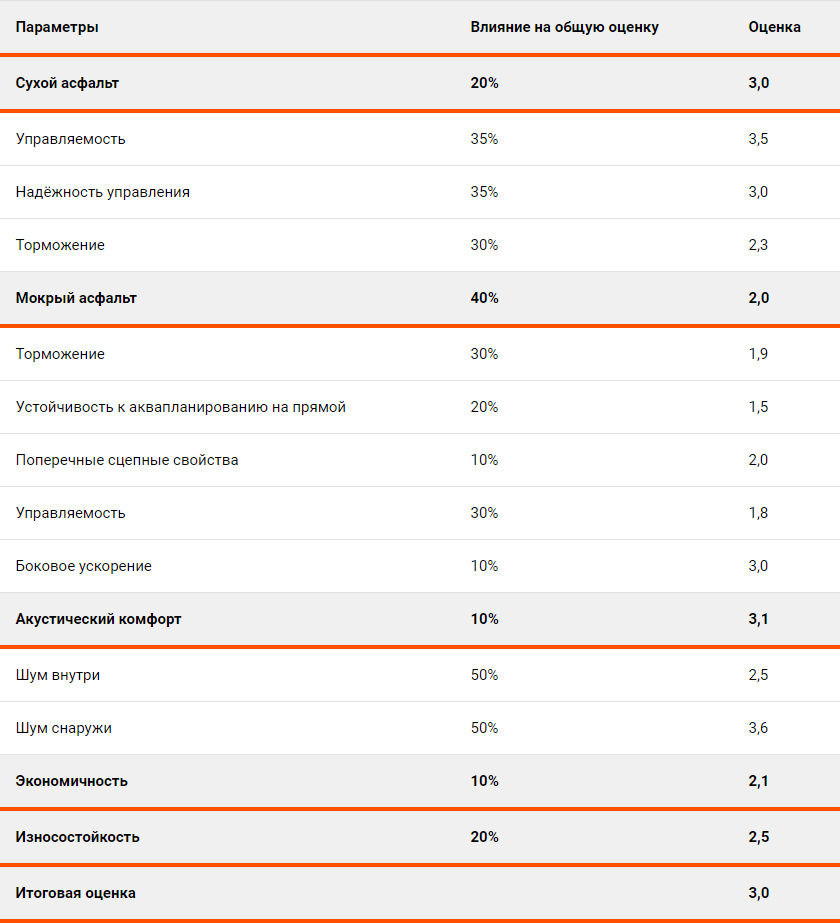Click the 3,6 score for Шум снаружи

pos(758,728)
